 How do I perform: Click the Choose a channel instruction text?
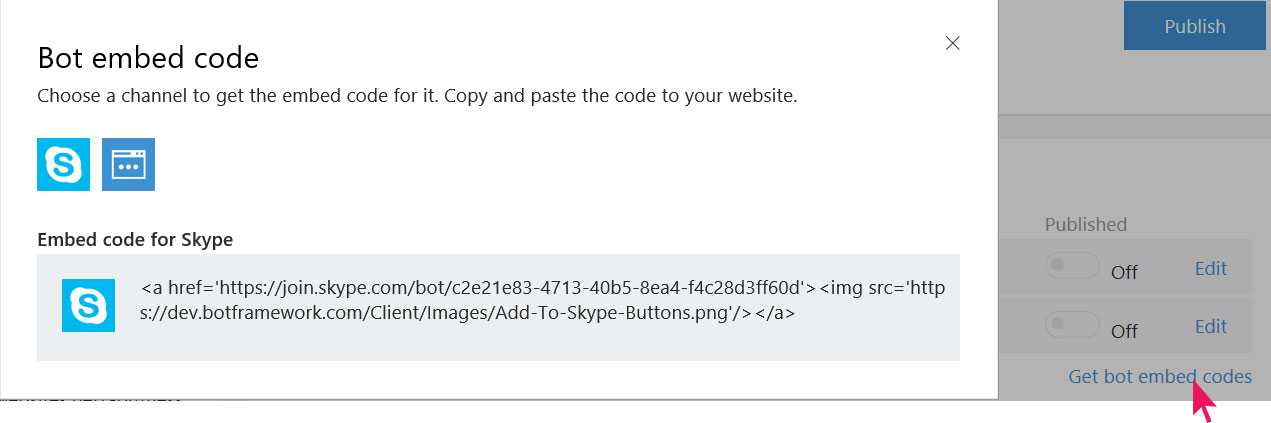(x=417, y=97)
